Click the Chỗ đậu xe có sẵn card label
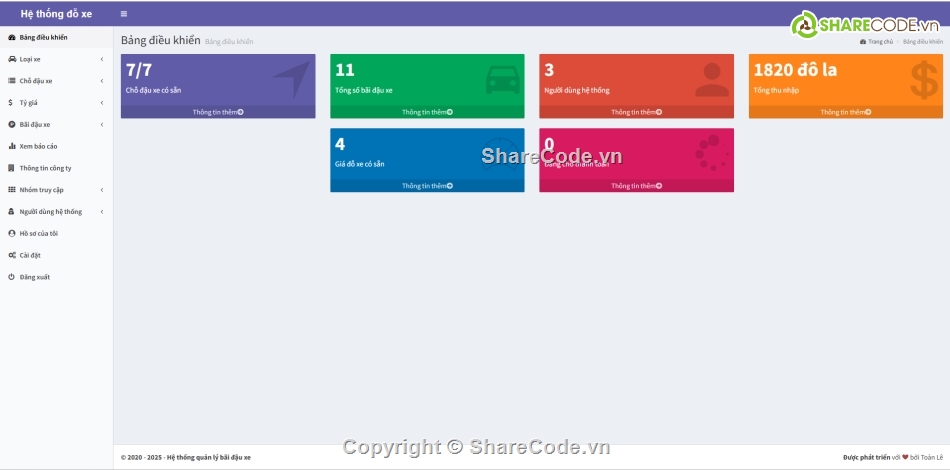Screen dimensions: 950x470 pos(153,91)
